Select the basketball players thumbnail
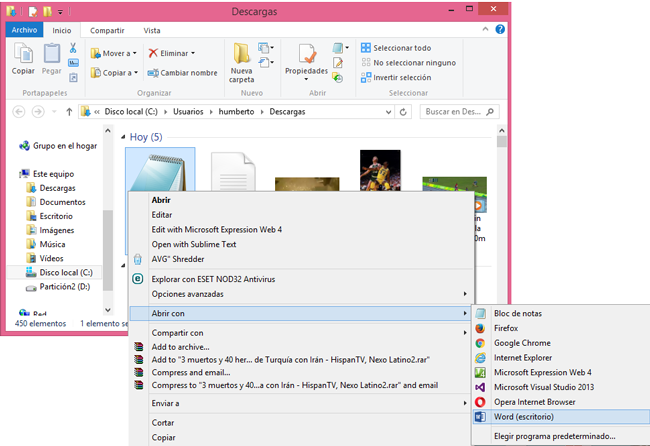650x446 pixels. pyautogui.click(x=380, y=170)
